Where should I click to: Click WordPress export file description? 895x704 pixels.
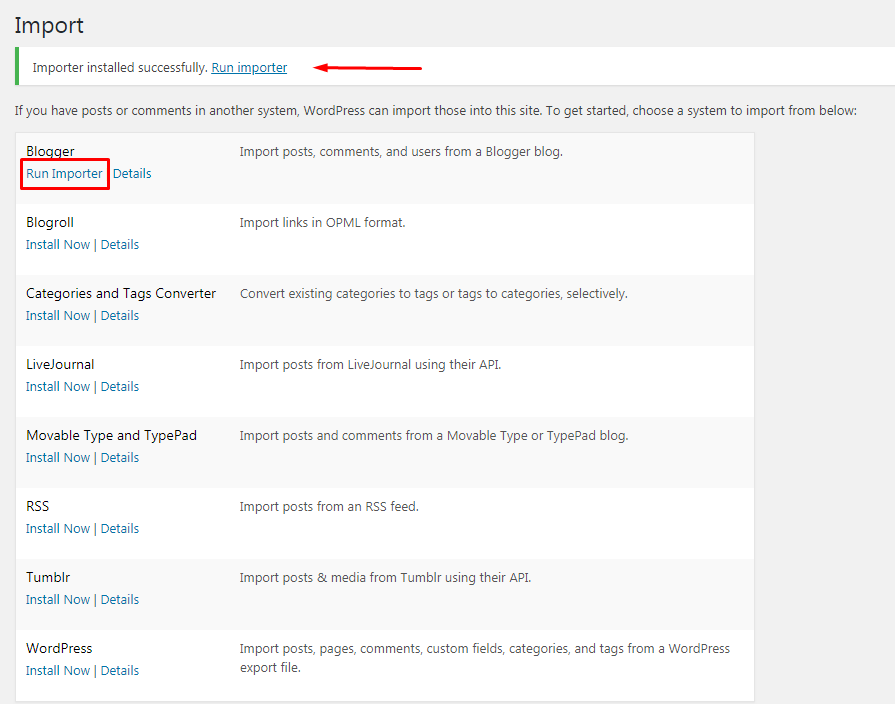[485, 658]
